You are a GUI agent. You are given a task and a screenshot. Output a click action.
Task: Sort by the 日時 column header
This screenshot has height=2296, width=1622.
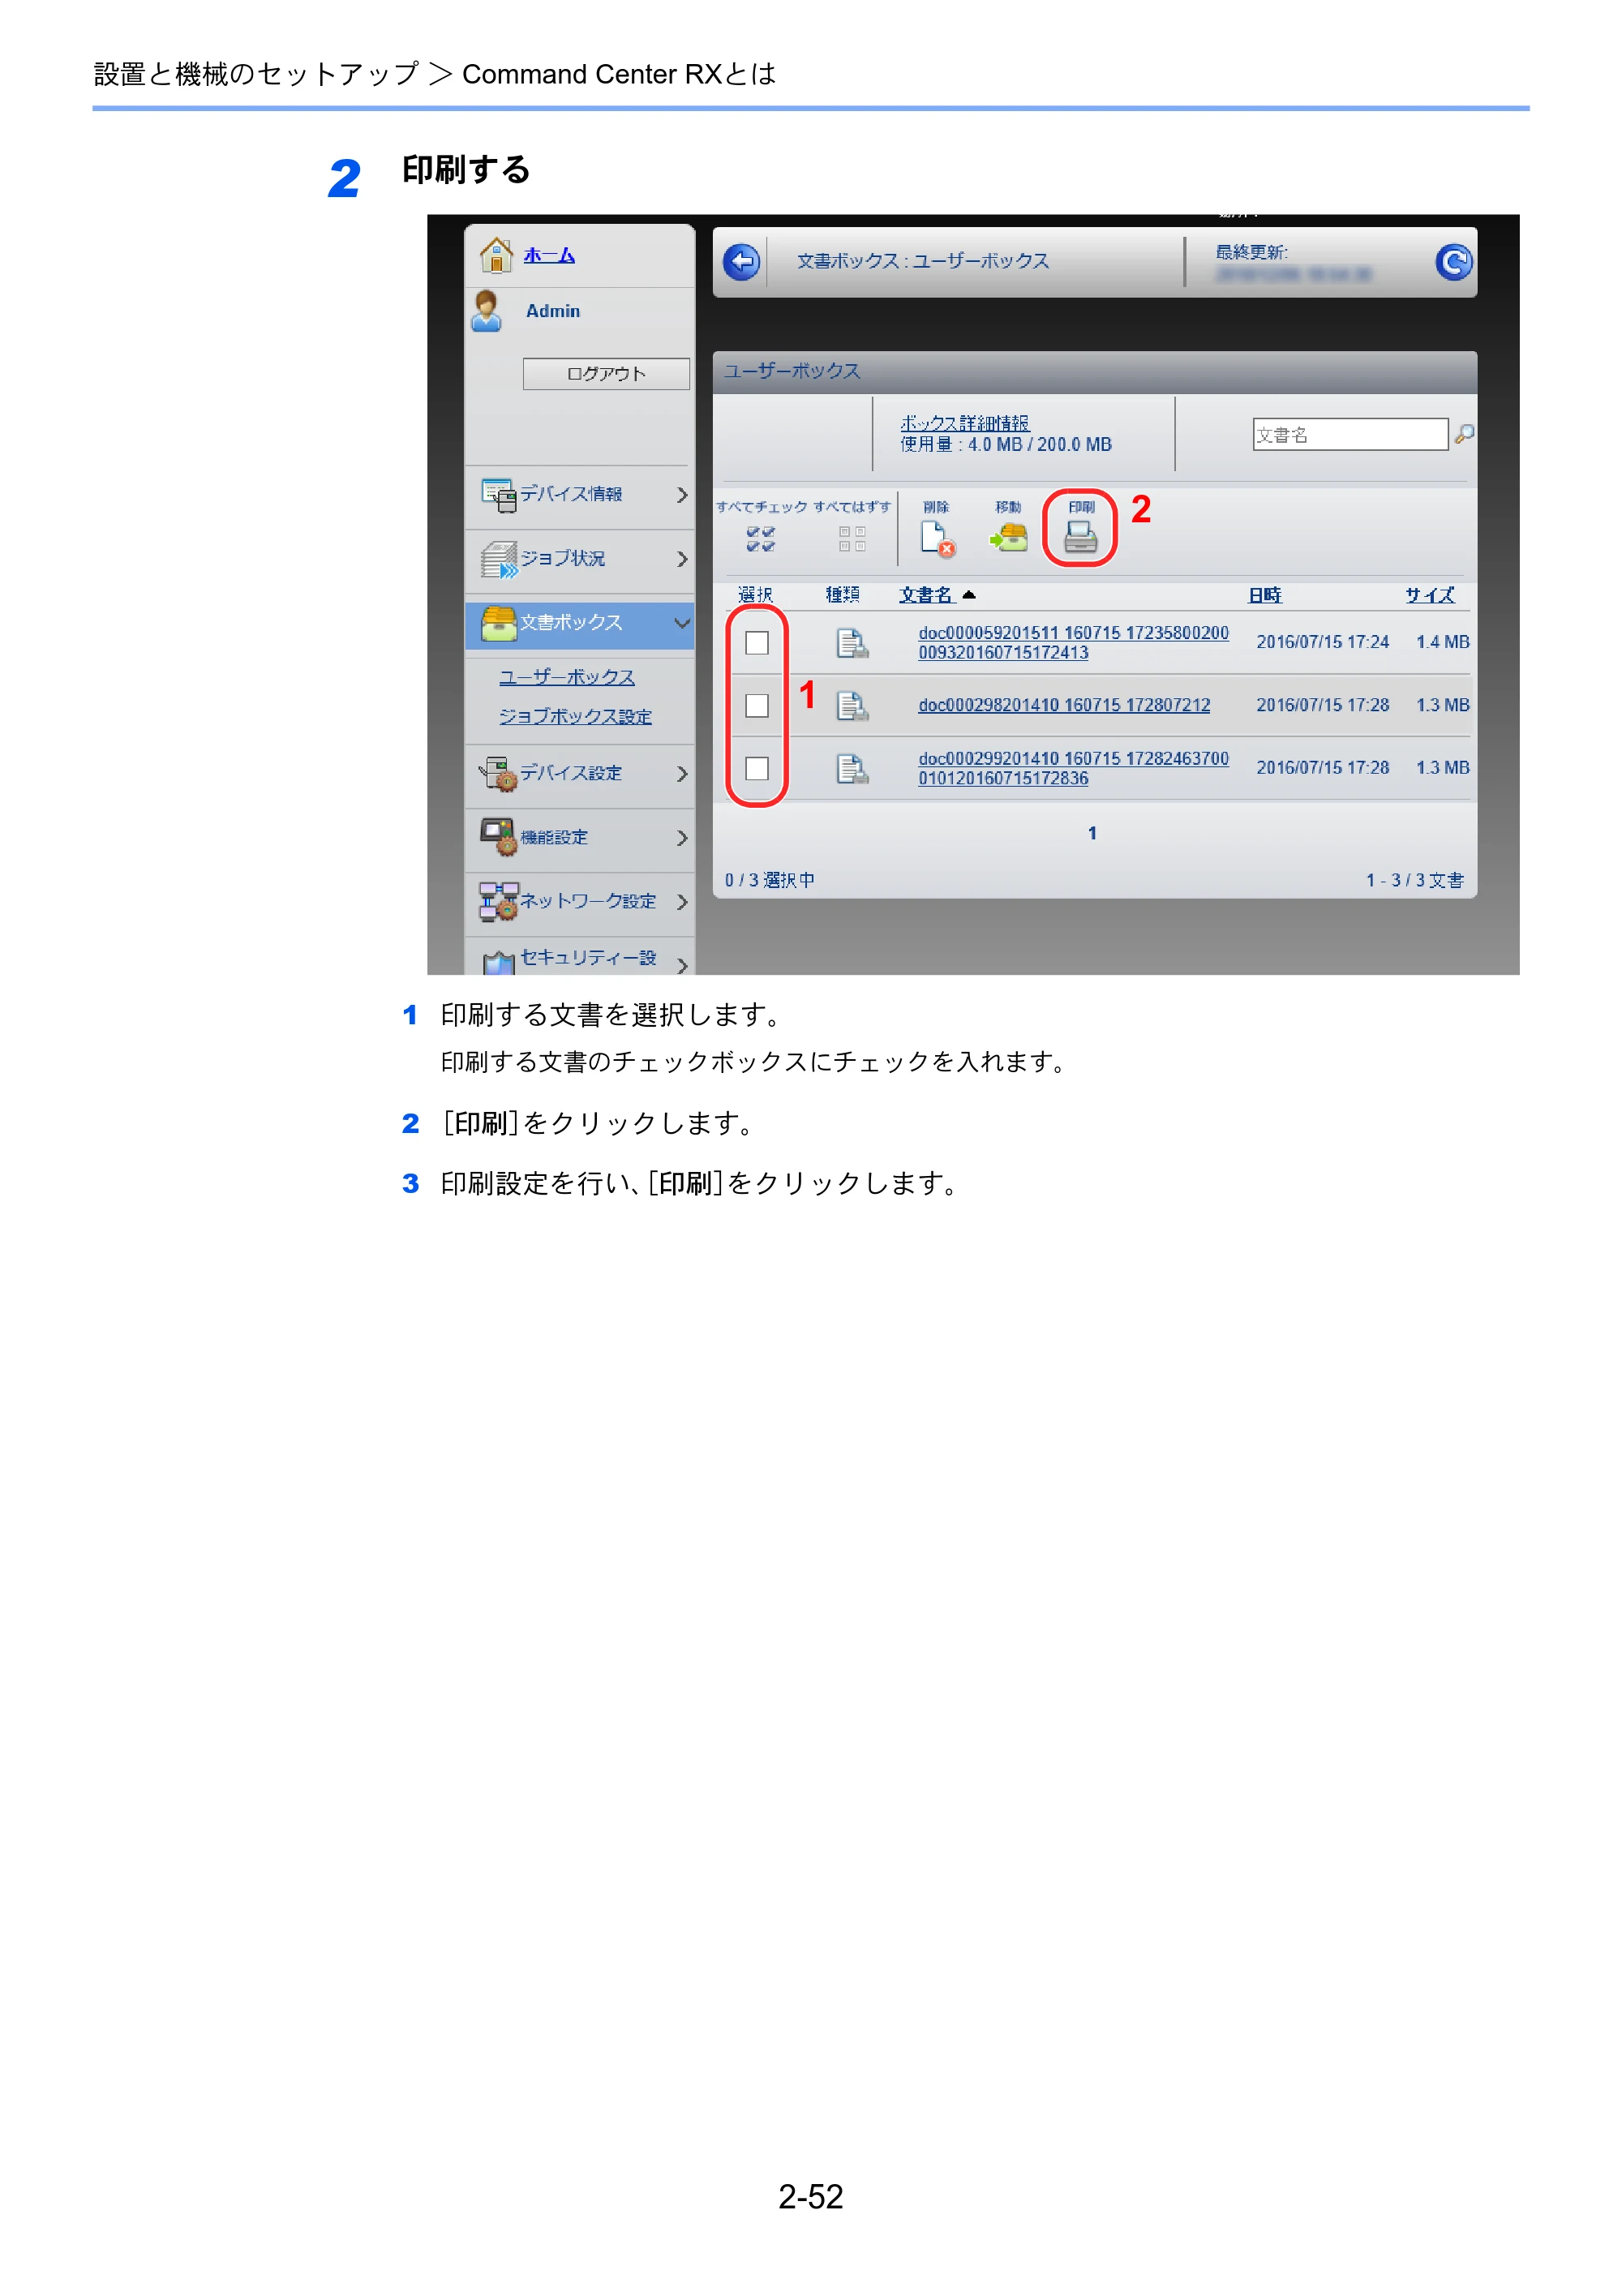point(1265,595)
